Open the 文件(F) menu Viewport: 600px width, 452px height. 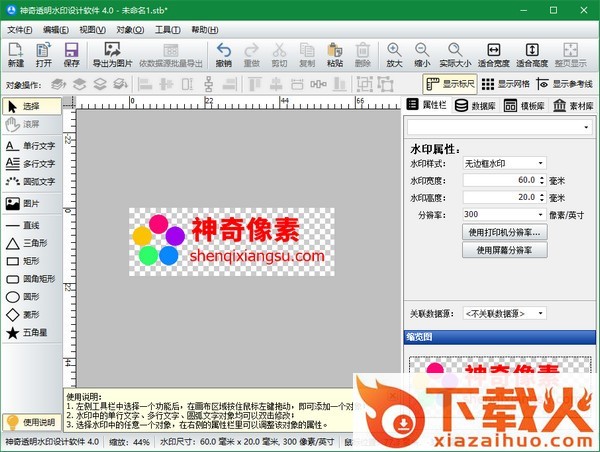point(20,30)
